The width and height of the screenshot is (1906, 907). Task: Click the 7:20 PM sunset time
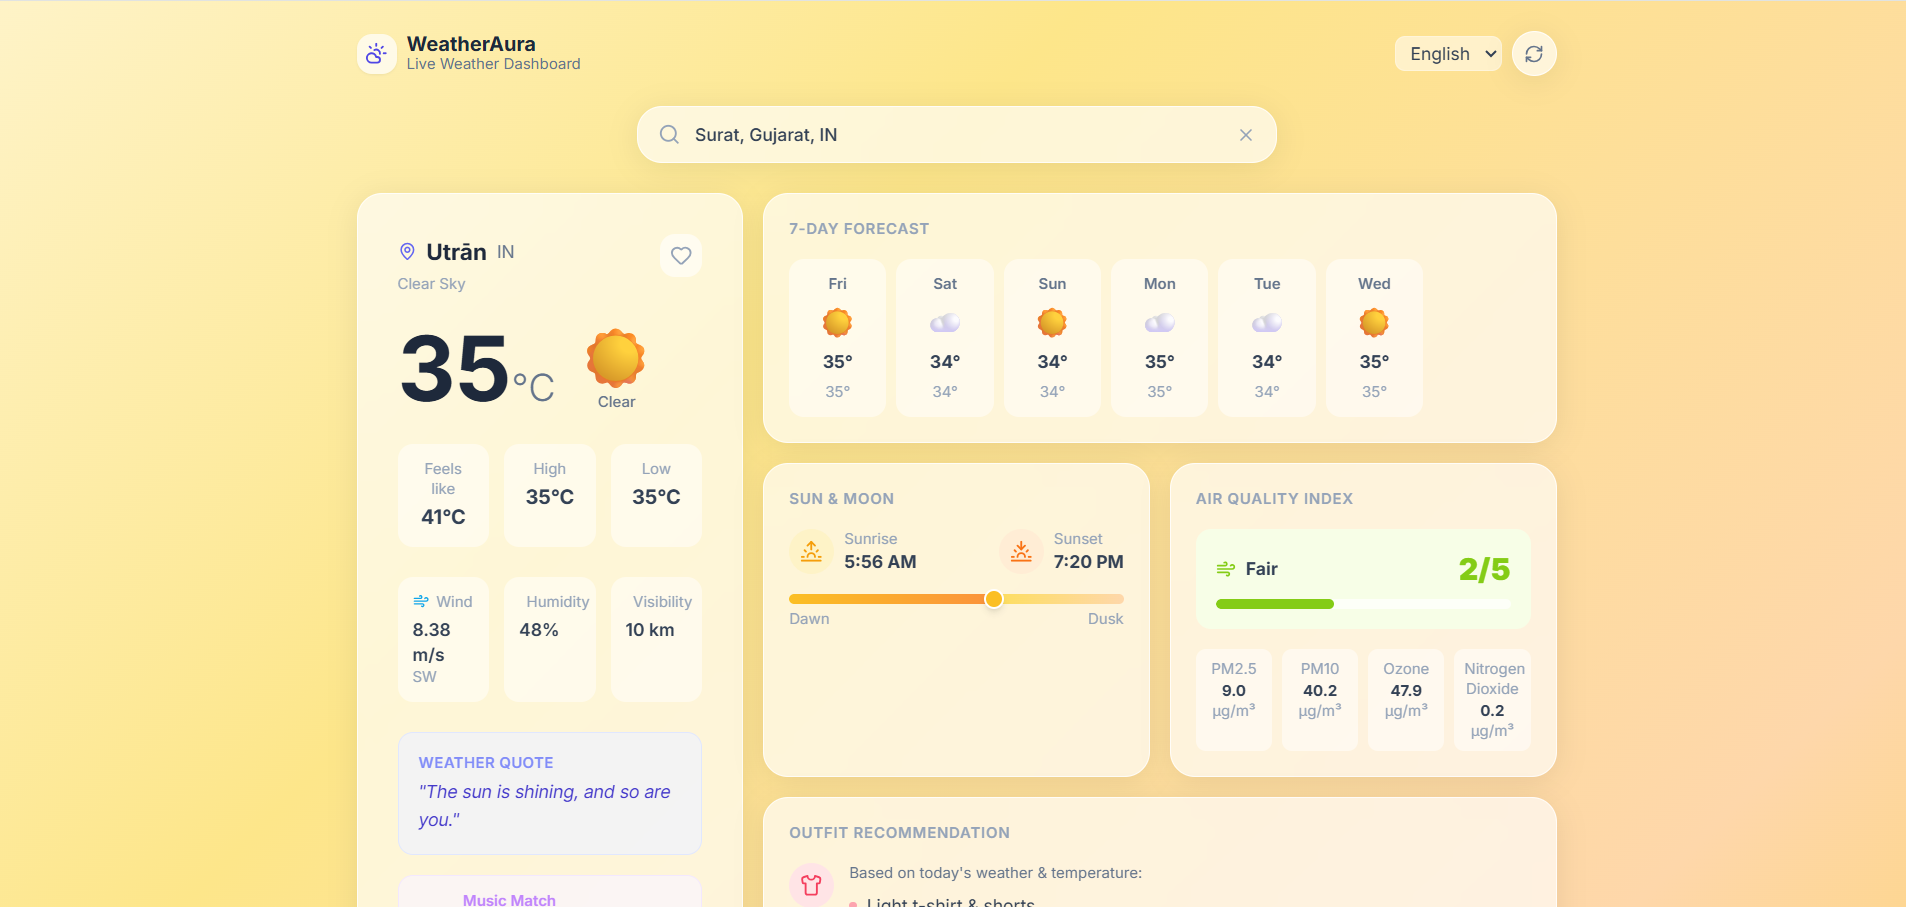1088,562
